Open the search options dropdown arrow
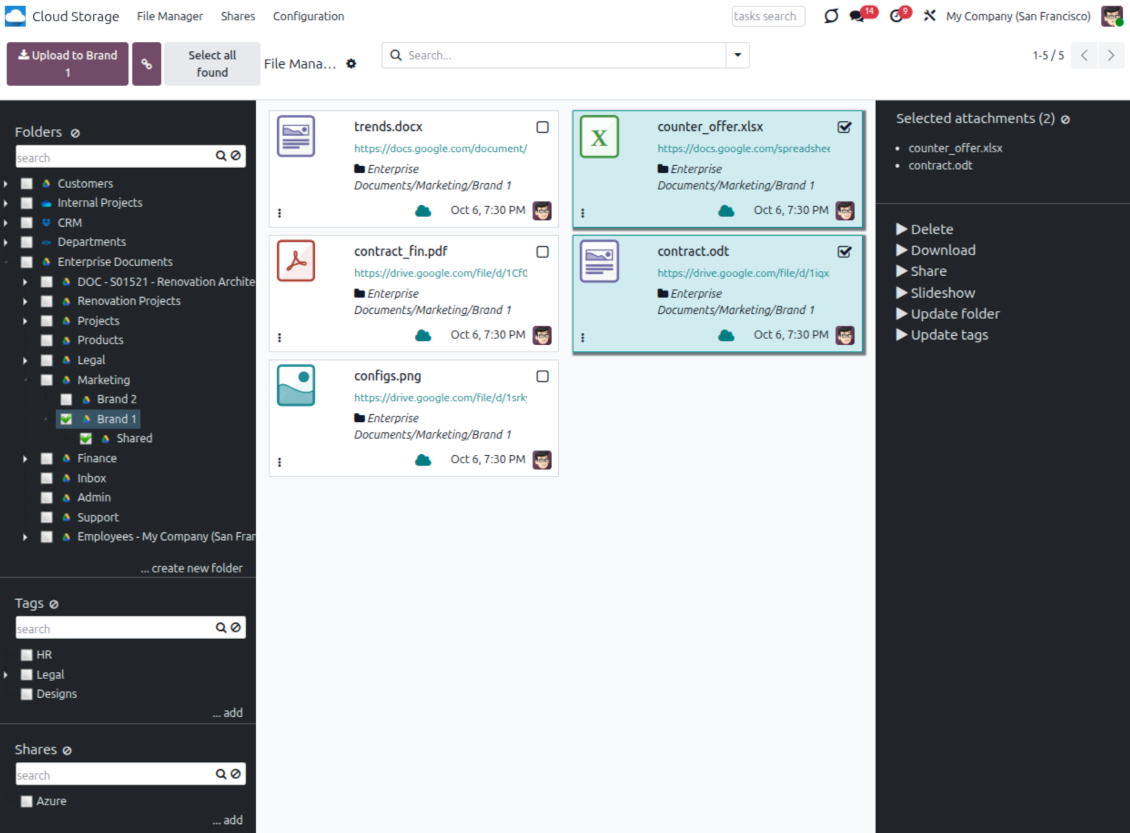The image size is (1130, 833). coord(737,55)
